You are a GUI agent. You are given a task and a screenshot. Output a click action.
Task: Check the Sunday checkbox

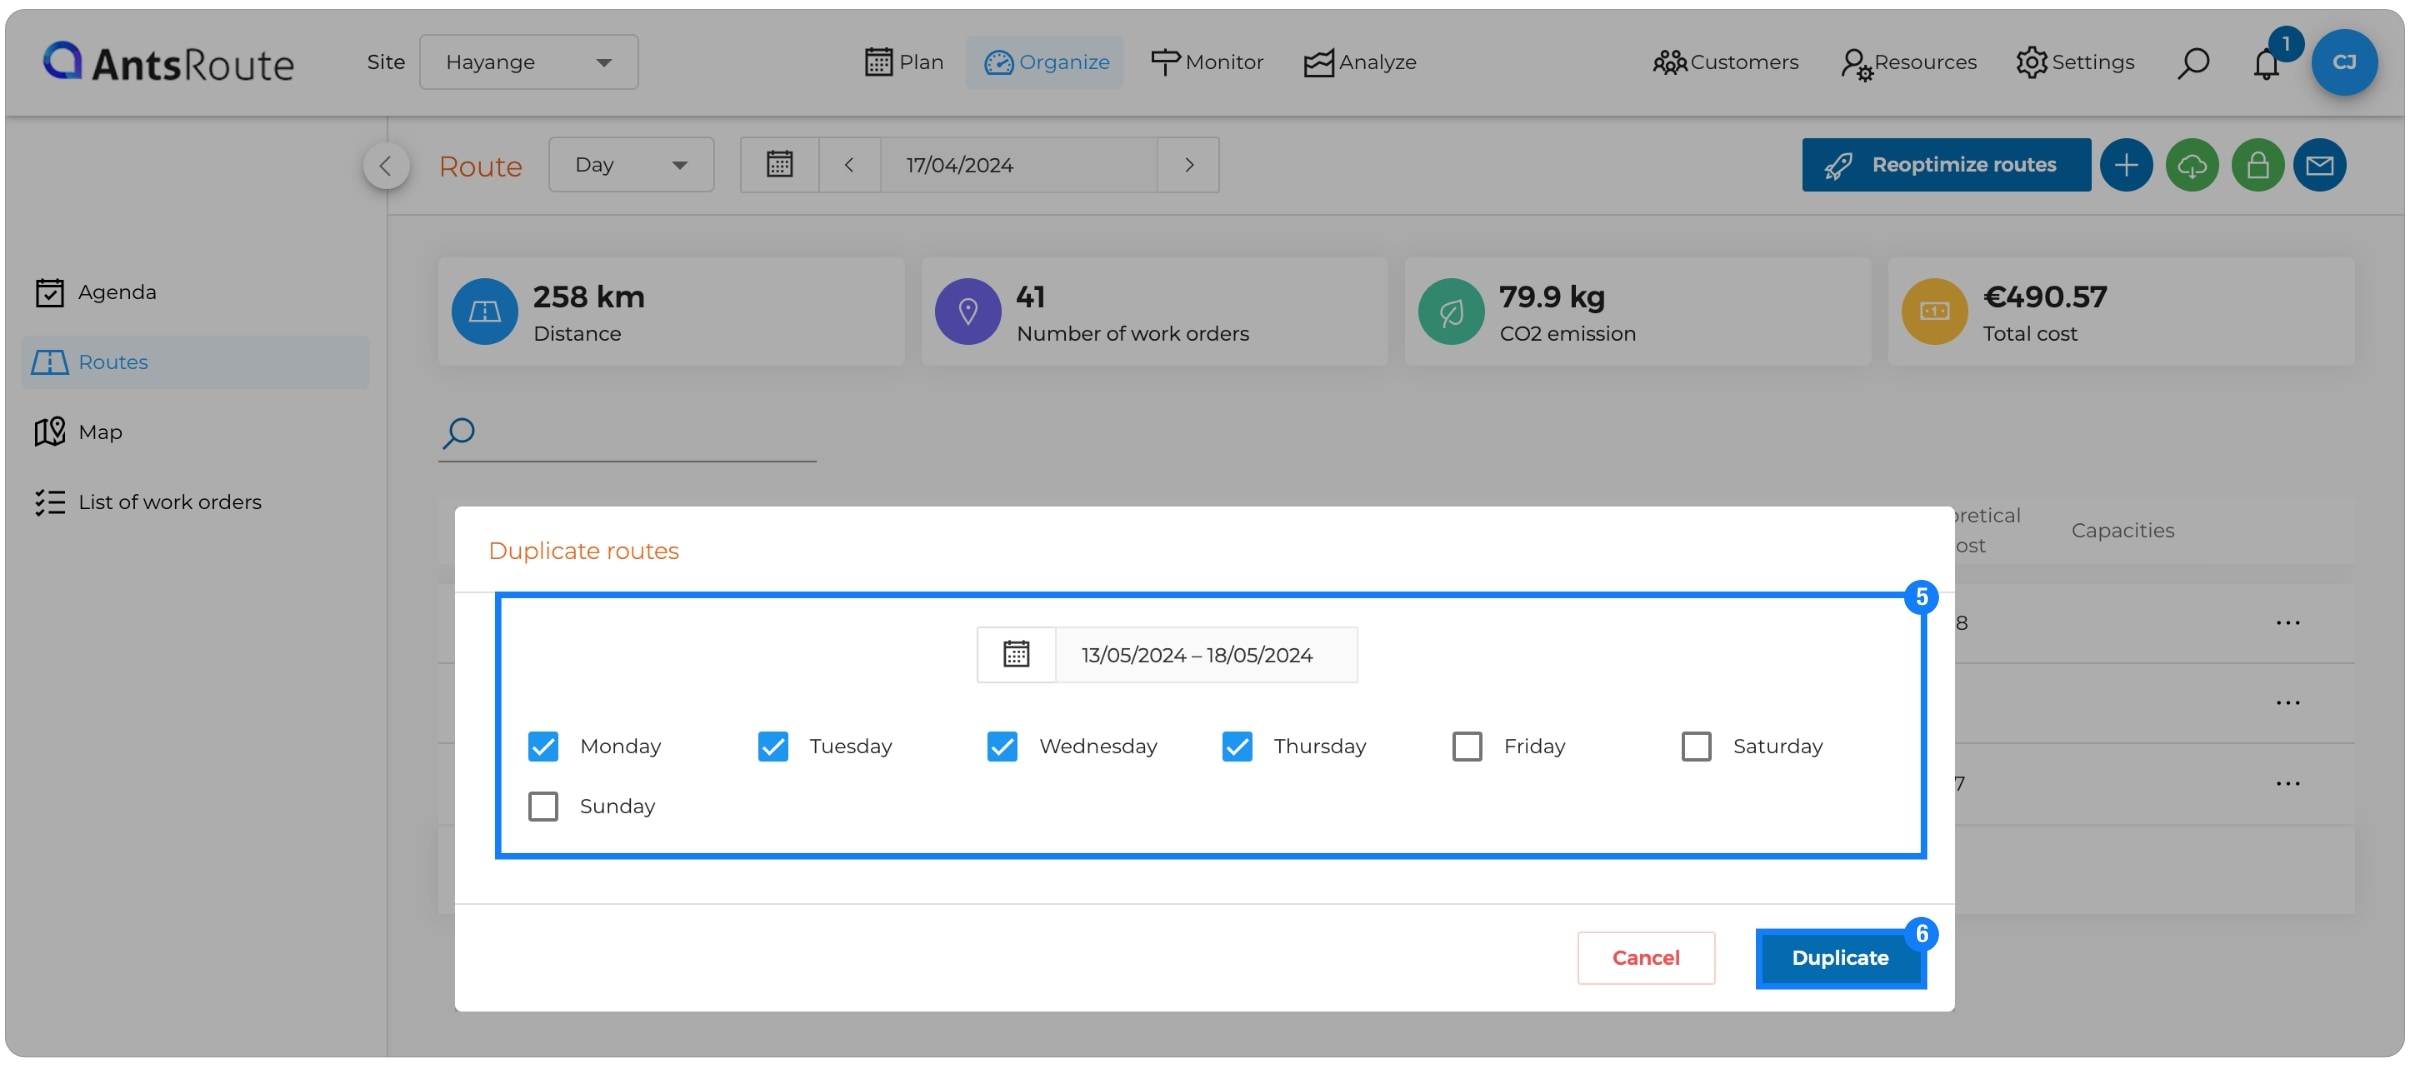click(x=543, y=806)
